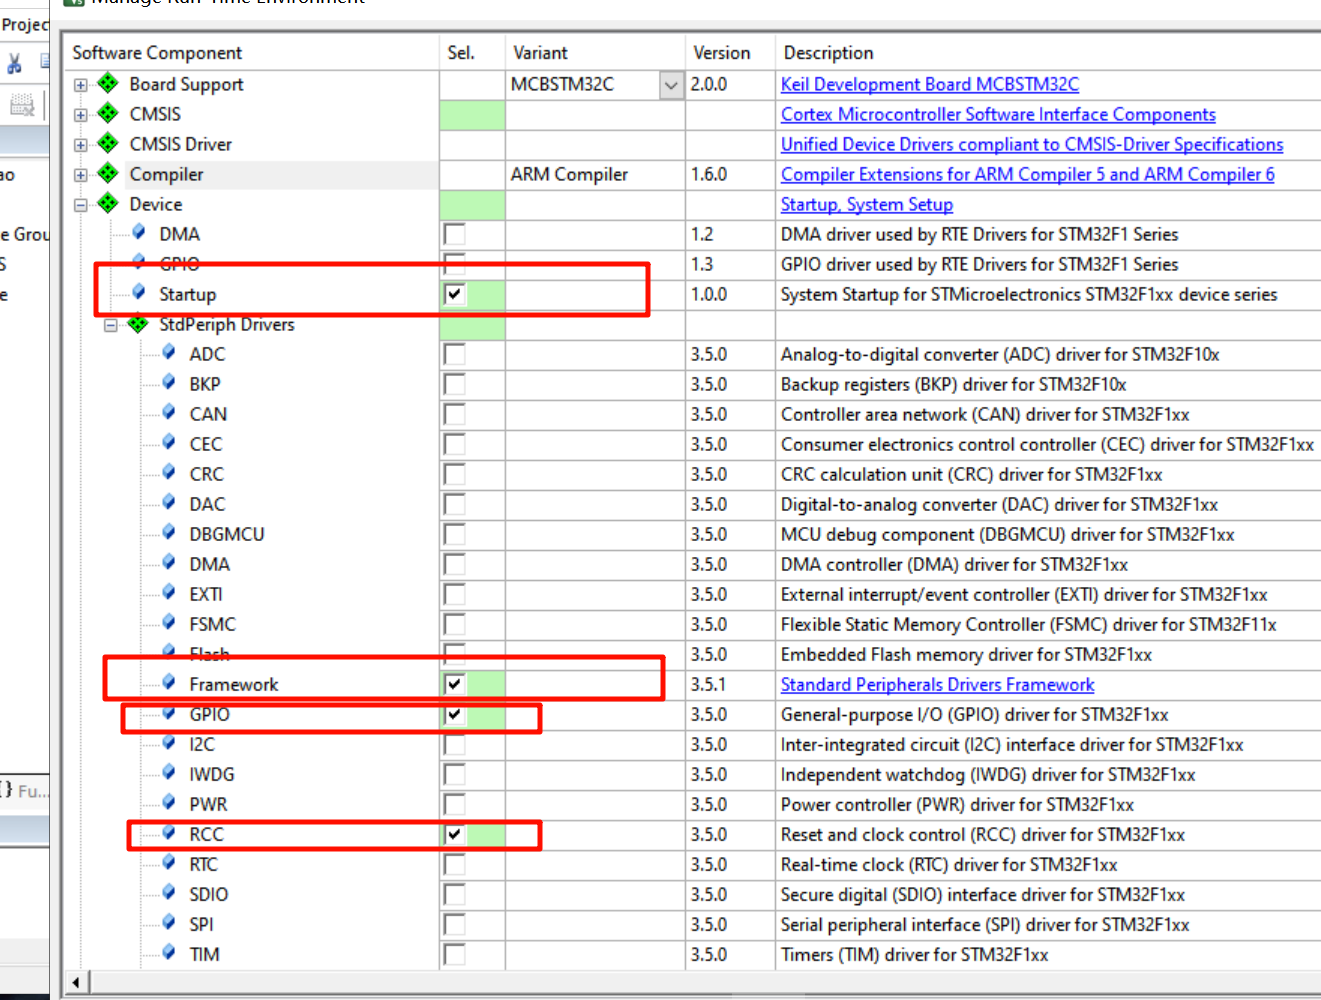Viewport: 1321px width, 1000px height.
Task: Enable the SPI driver checkbox
Action: point(454,924)
